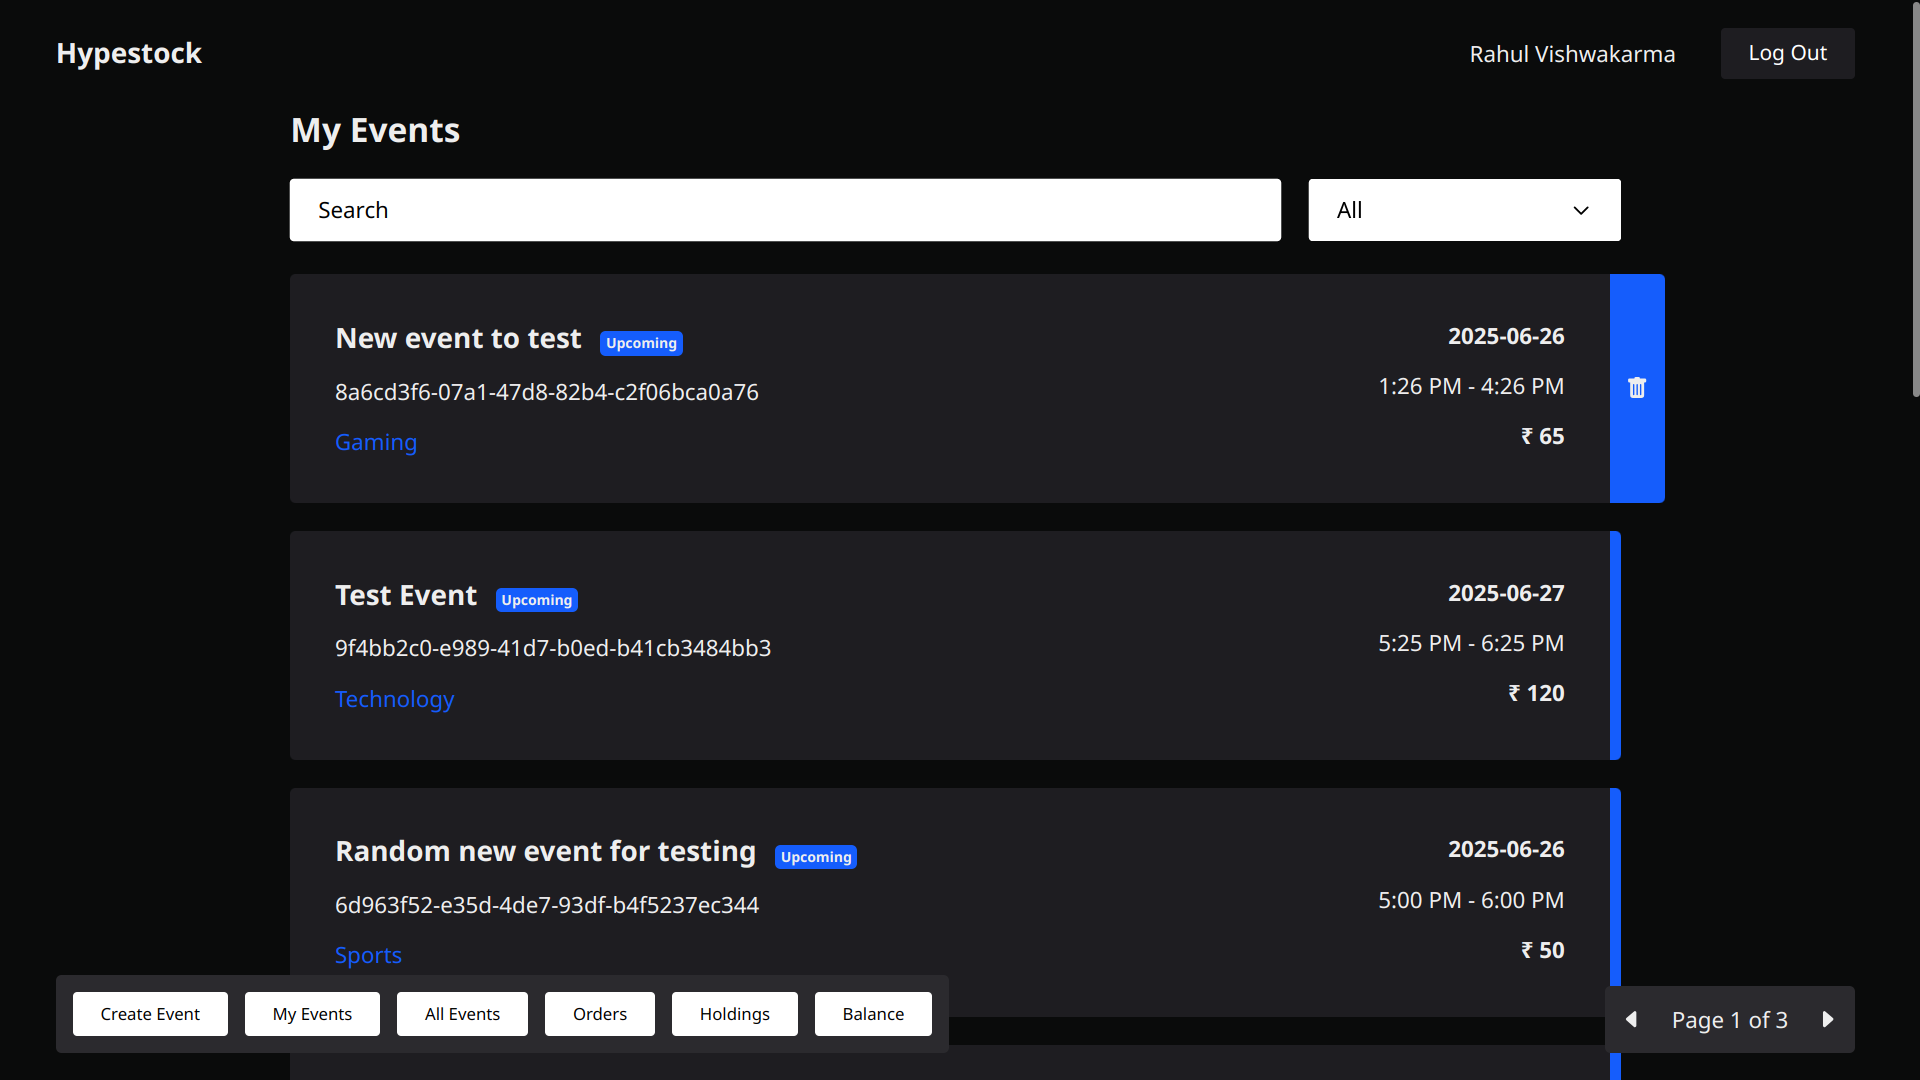This screenshot has width=1920, height=1080.
Task: Select the My Events navigation item
Action: [x=311, y=1013]
